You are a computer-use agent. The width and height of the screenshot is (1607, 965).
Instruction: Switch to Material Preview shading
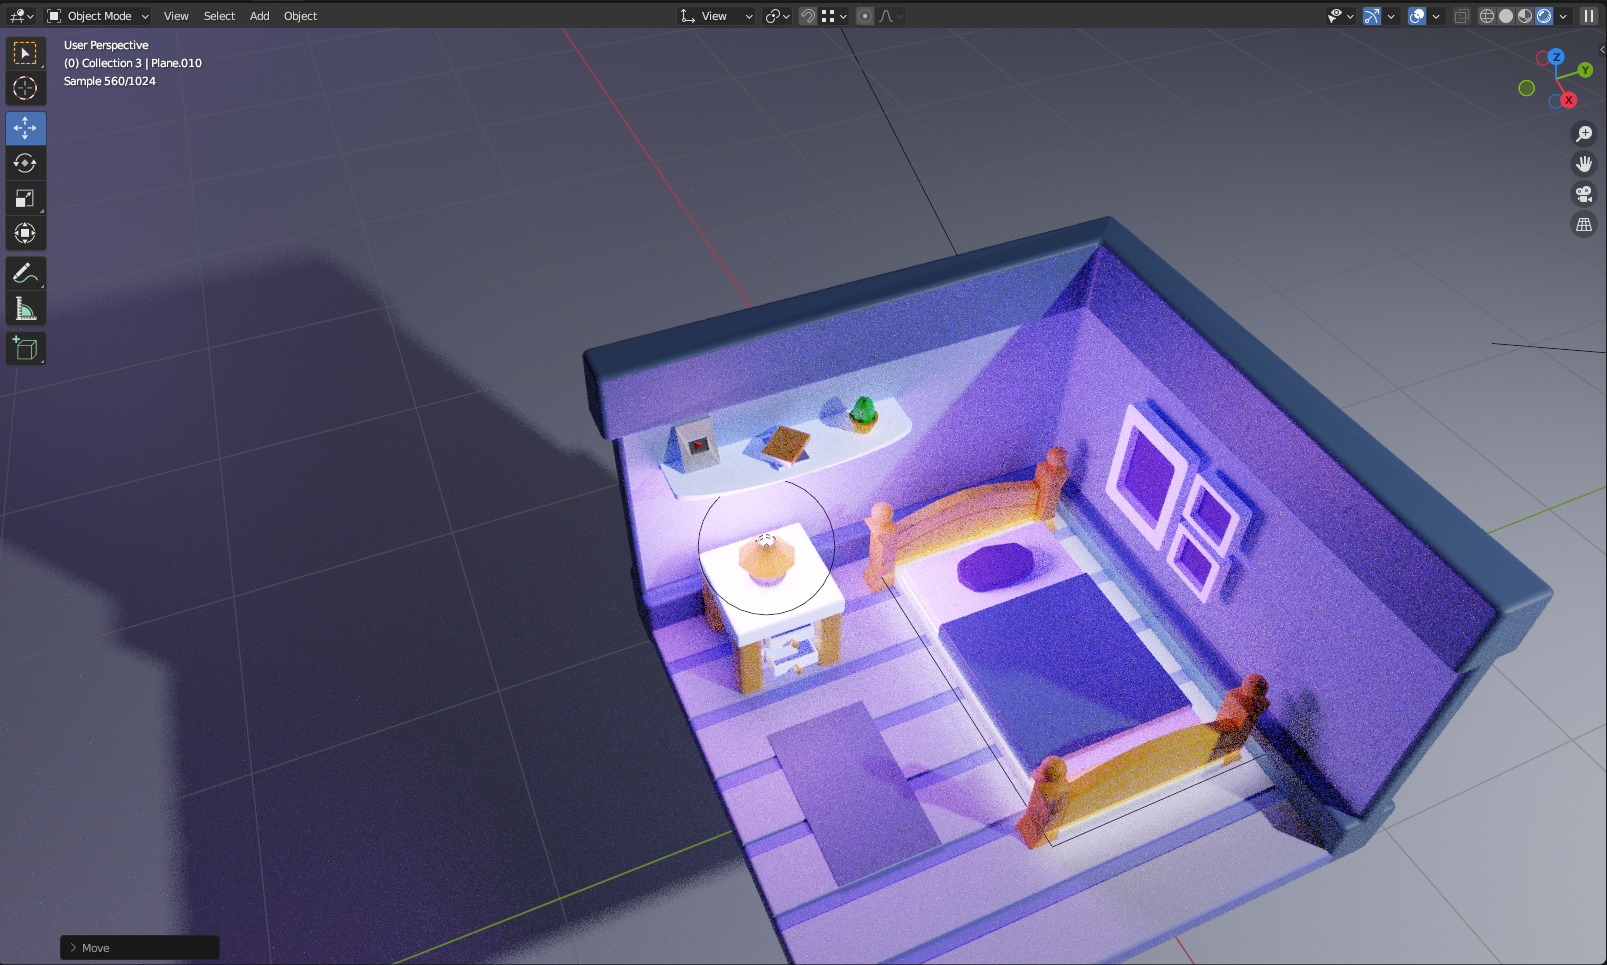click(1525, 16)
